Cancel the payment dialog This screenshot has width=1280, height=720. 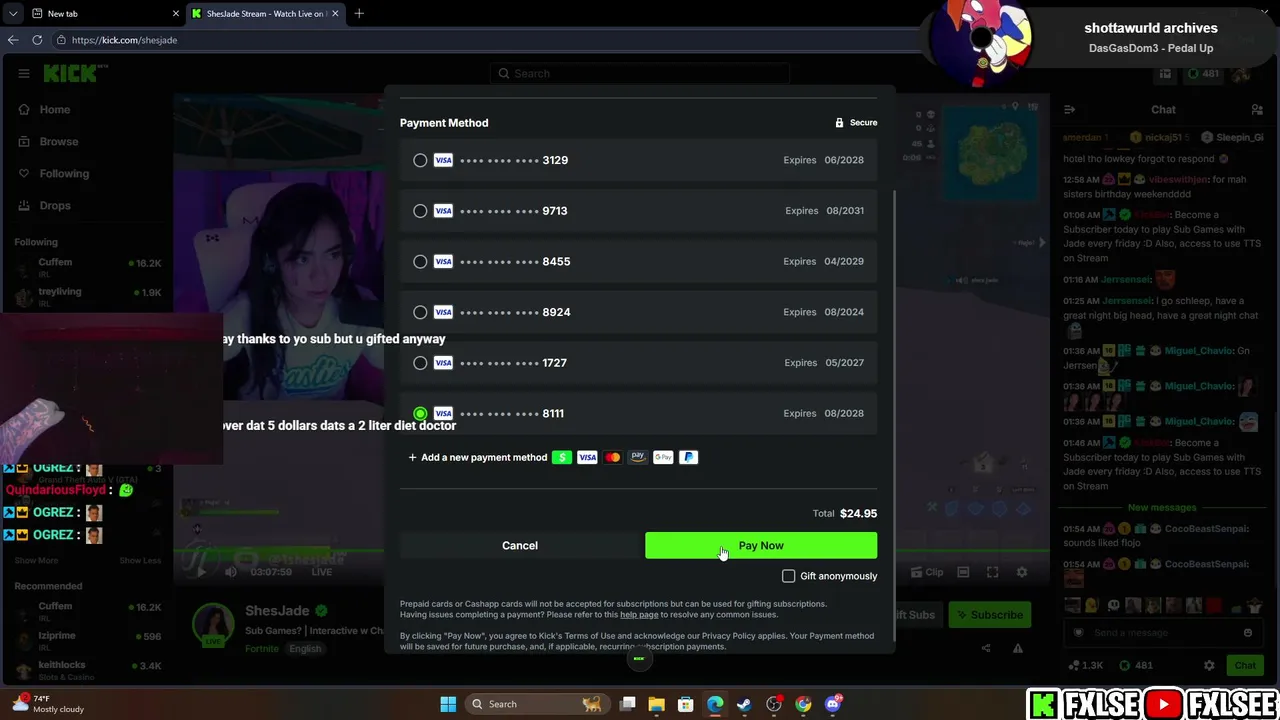[520, 545]
